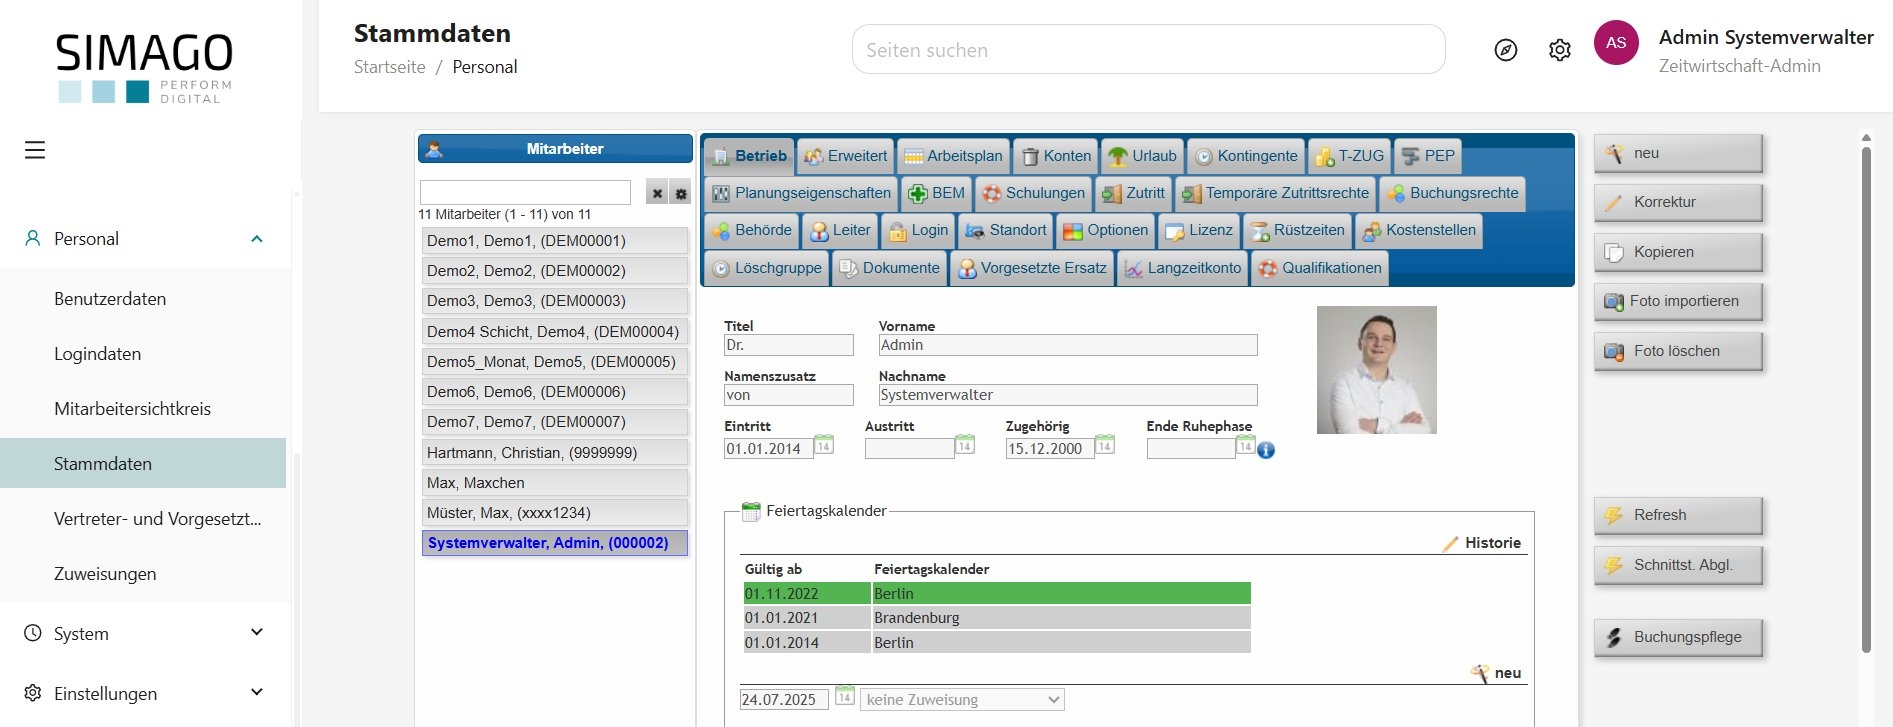Open the Leiter tab
This screenshot has width=1893, height=727.
(x=840, y=230)
